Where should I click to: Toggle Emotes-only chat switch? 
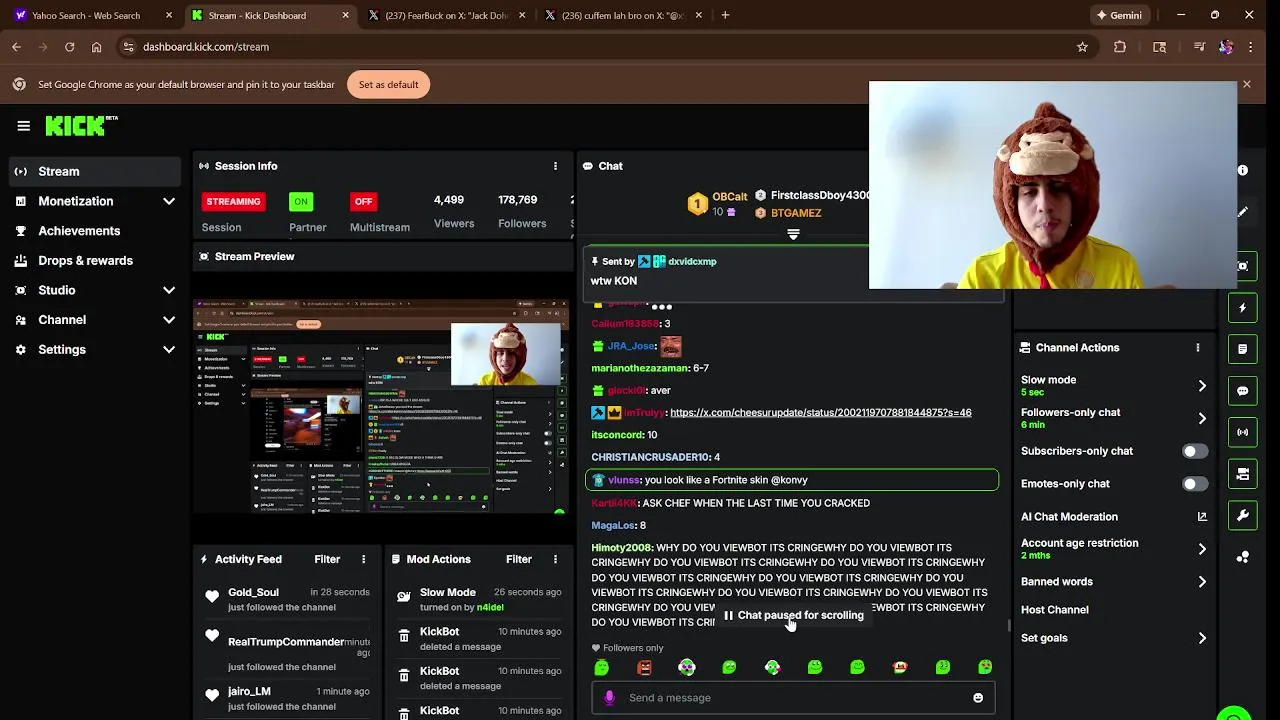pos(1195,484)
